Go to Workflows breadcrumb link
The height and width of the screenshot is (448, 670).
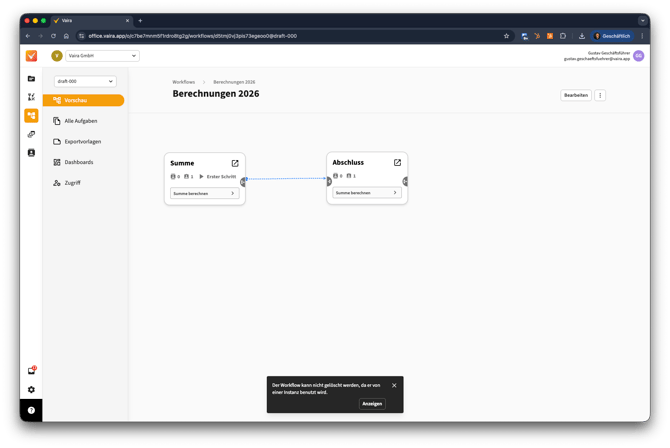pyautogui.click(x=183, y=82)
